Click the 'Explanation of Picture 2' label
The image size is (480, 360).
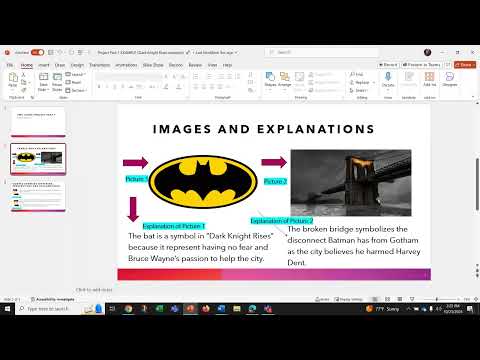282,221
